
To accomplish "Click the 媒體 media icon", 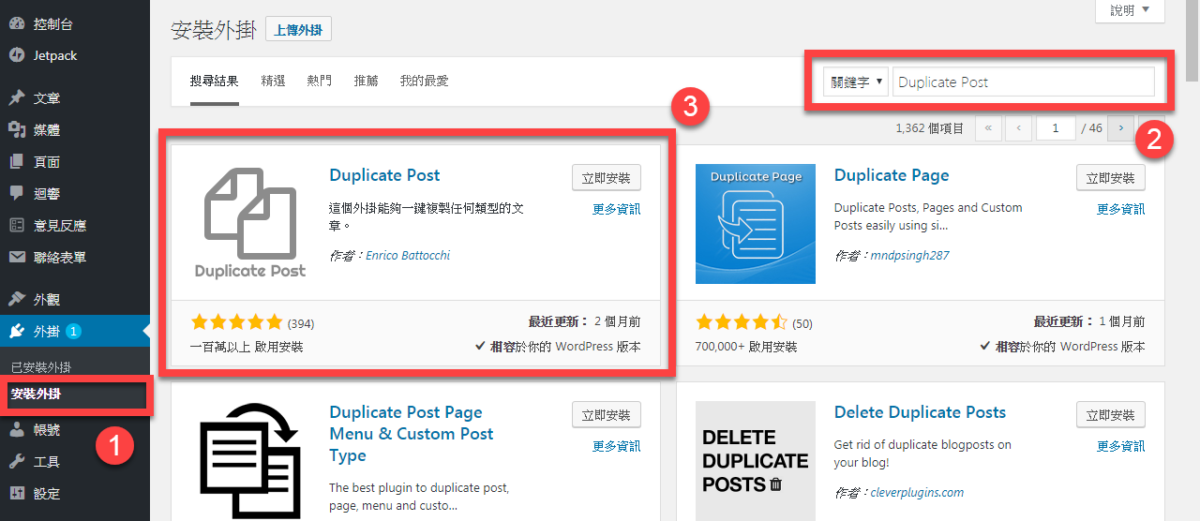I will 17,130.
